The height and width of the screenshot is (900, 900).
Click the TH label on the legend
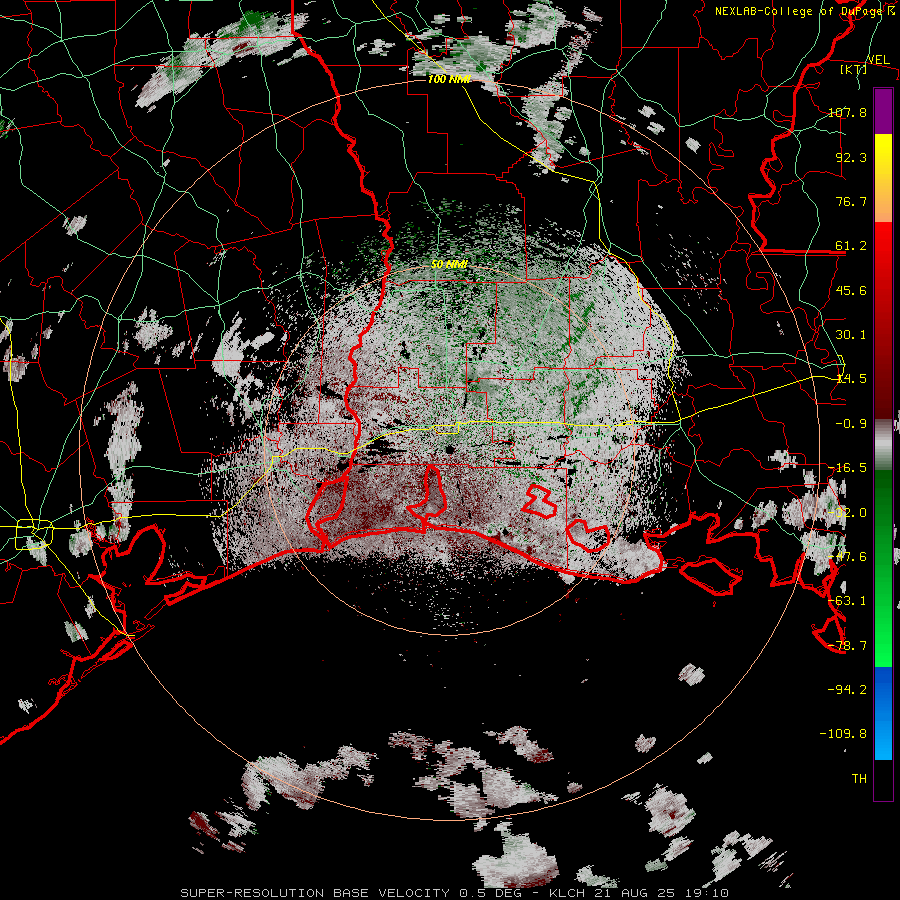(x=859, y=778)
